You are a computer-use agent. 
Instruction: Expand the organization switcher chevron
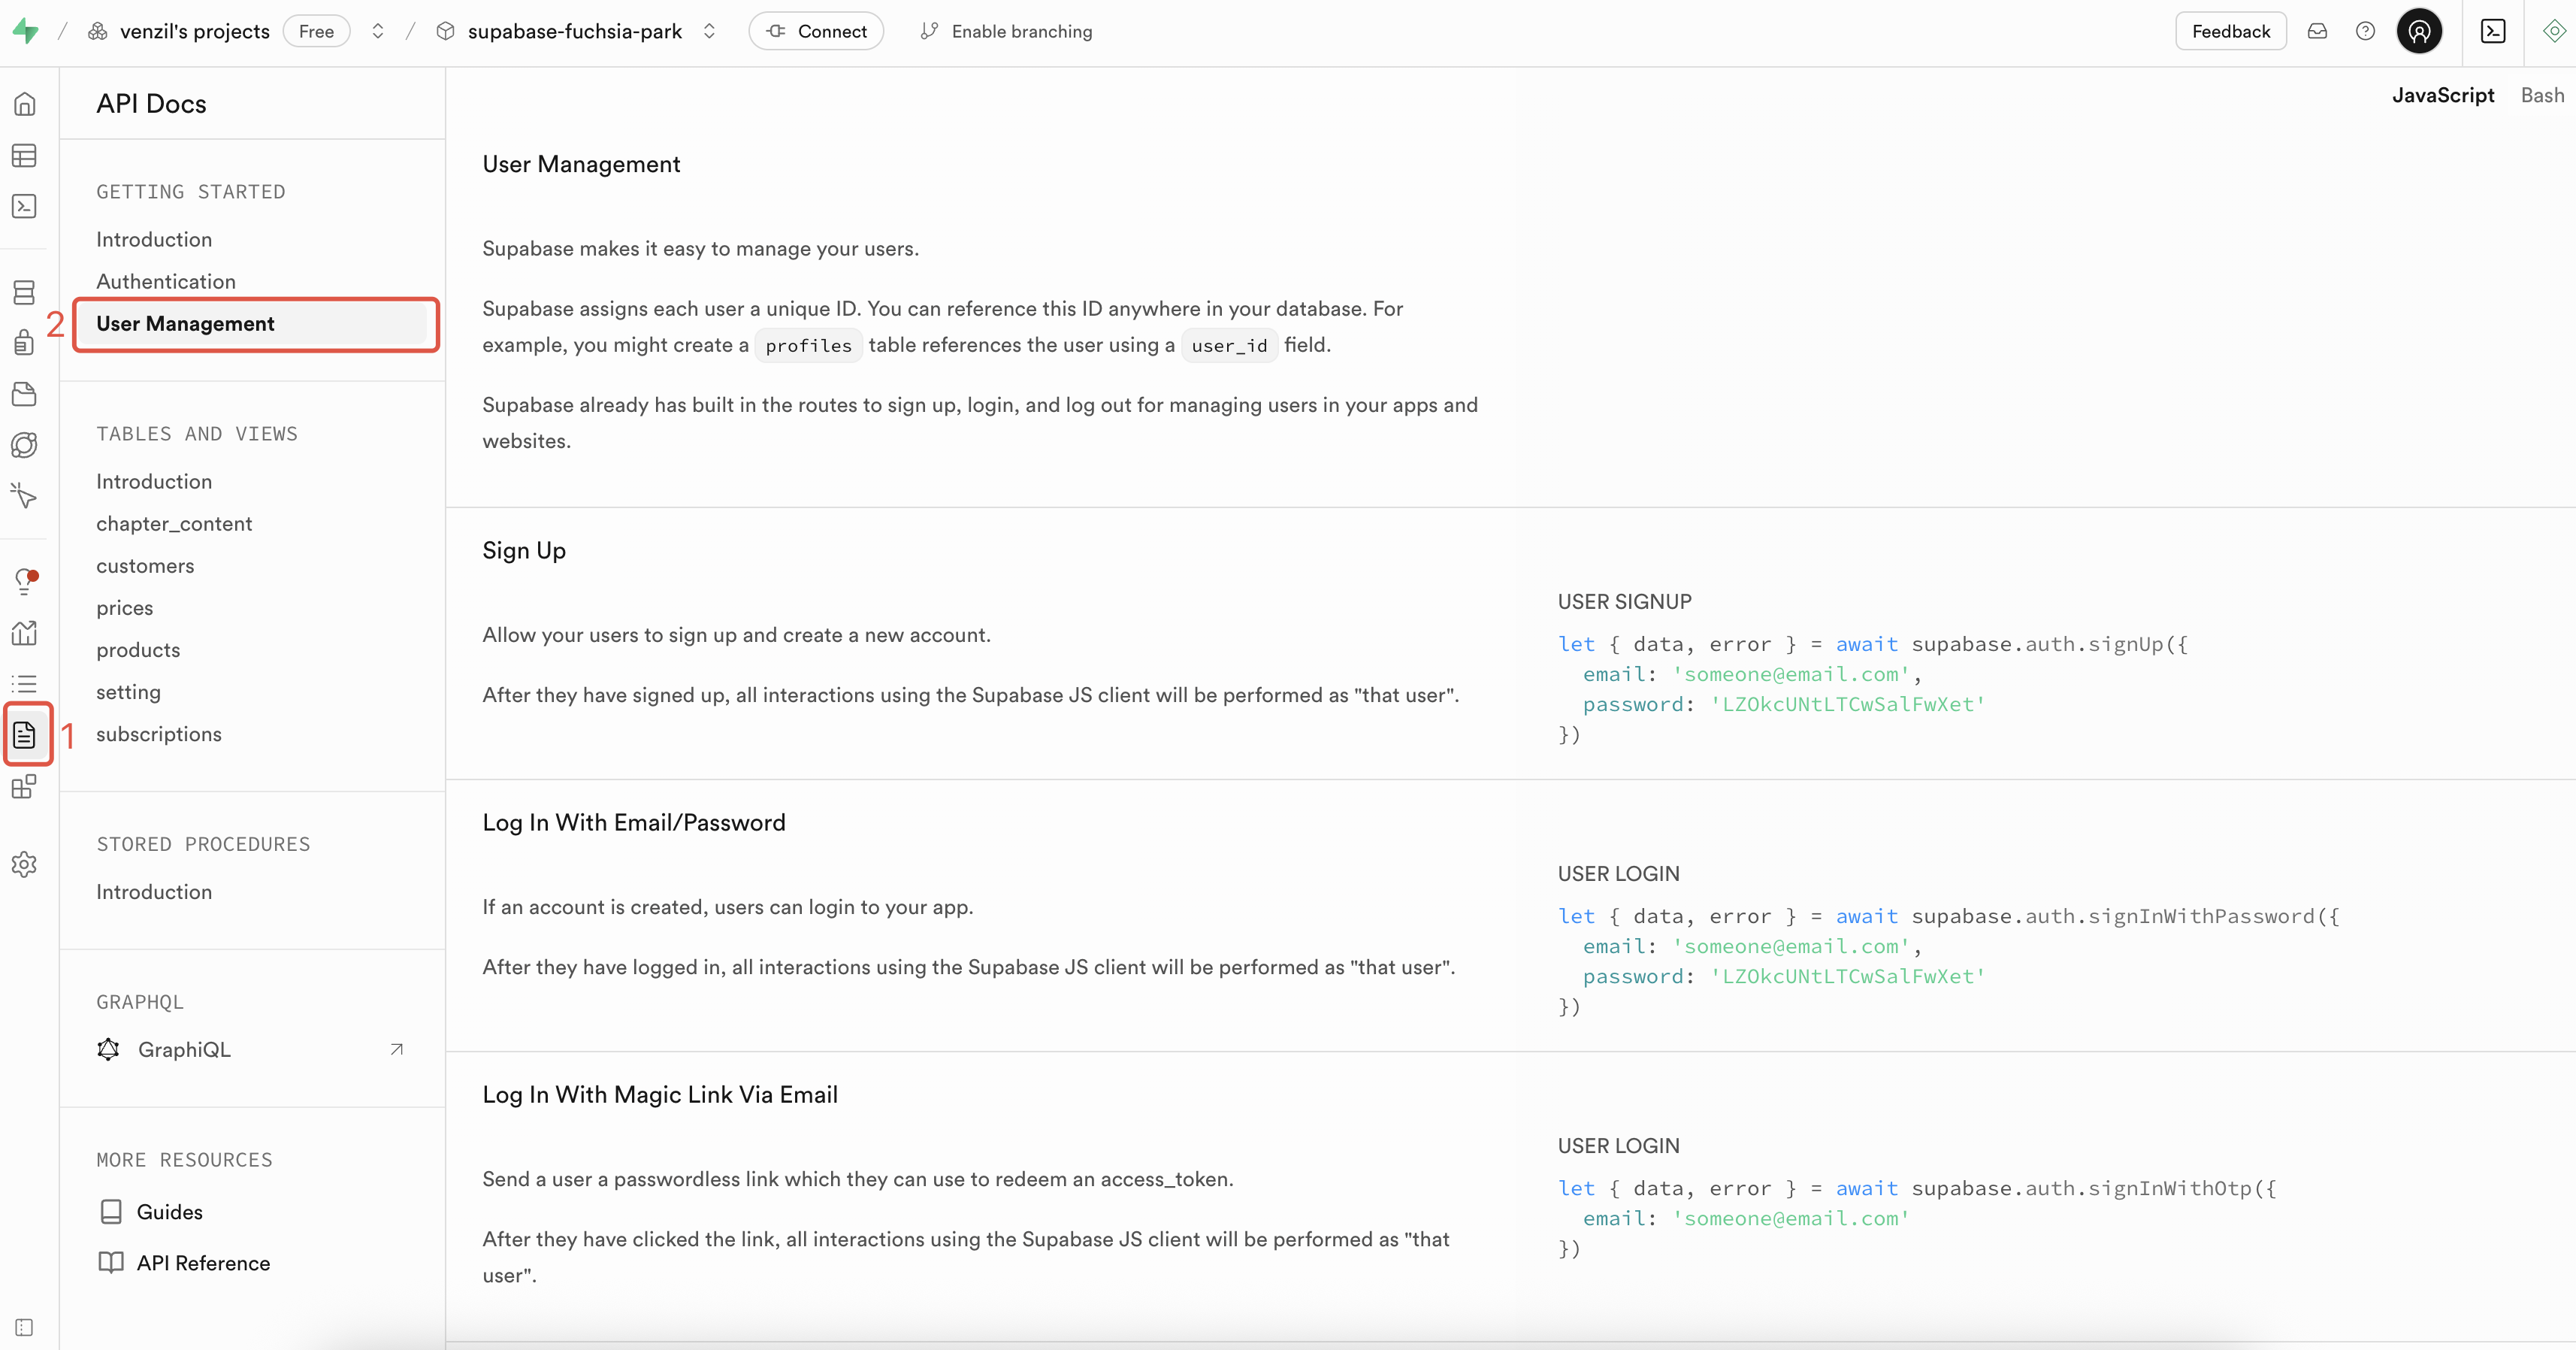[378, 31]
